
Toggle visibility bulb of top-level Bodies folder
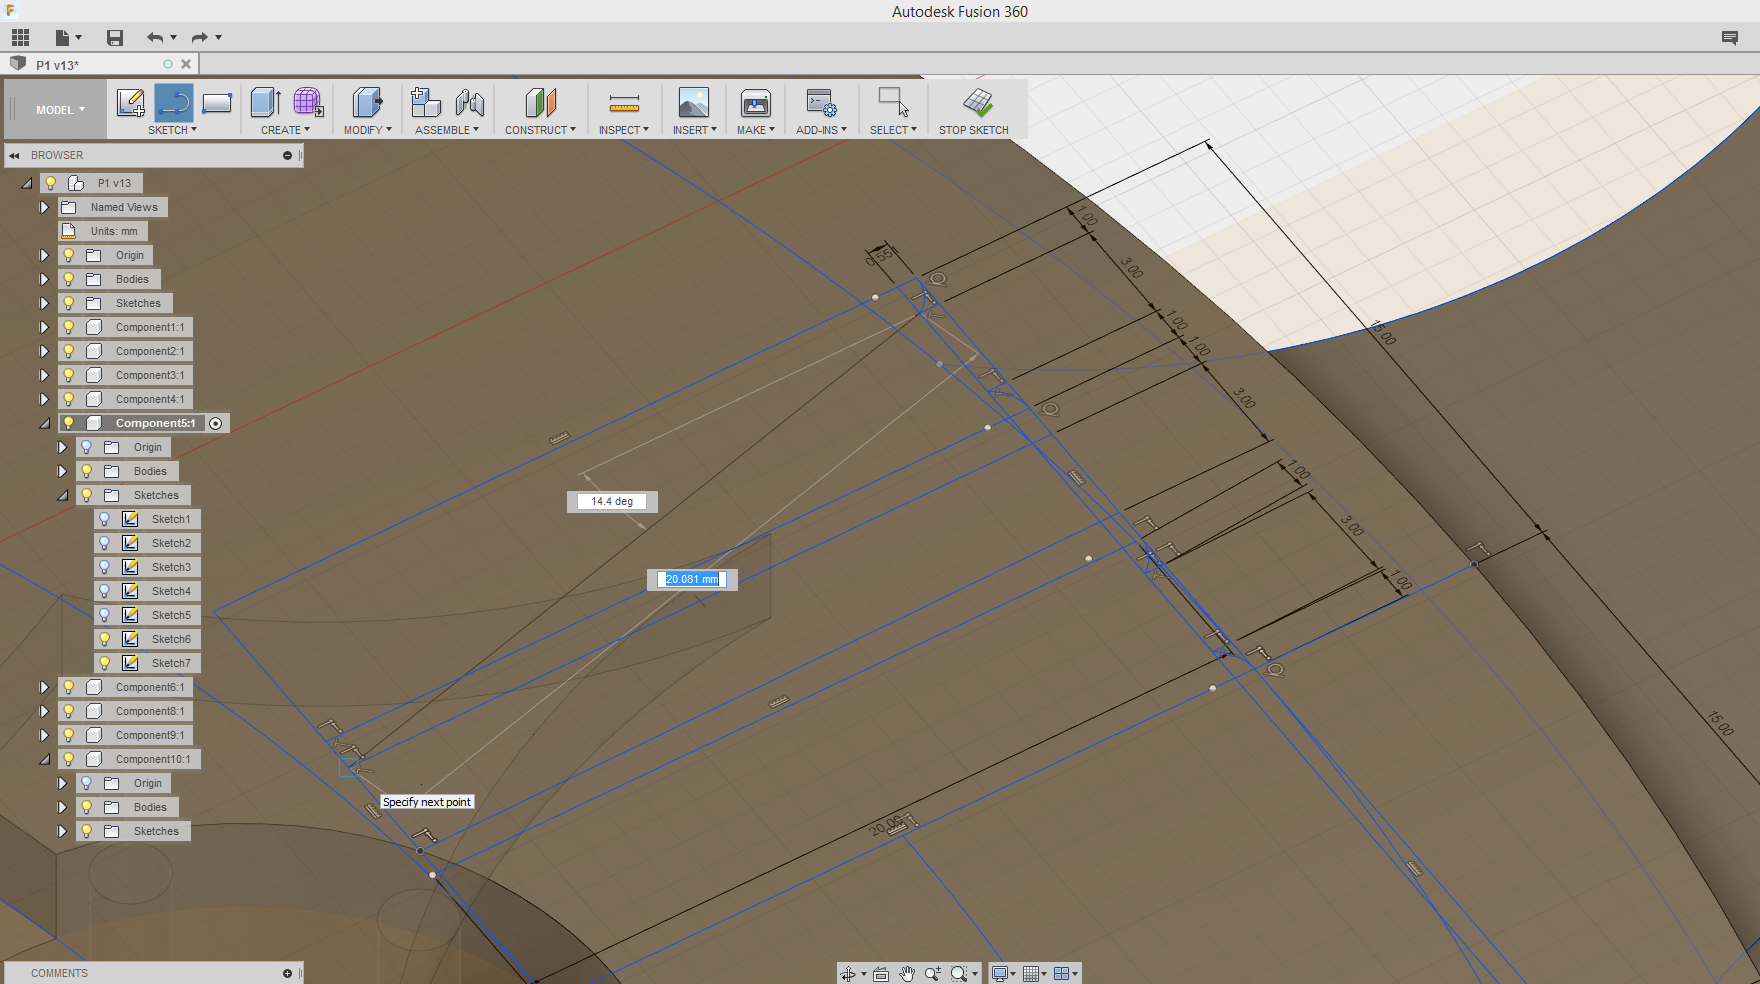68,279
